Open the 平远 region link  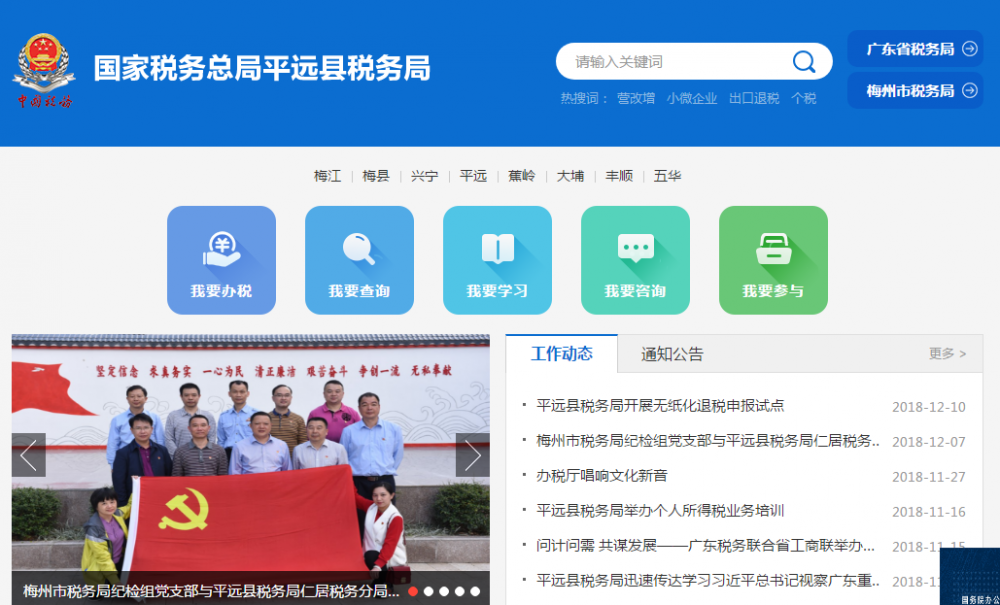[x=472, y=175]
